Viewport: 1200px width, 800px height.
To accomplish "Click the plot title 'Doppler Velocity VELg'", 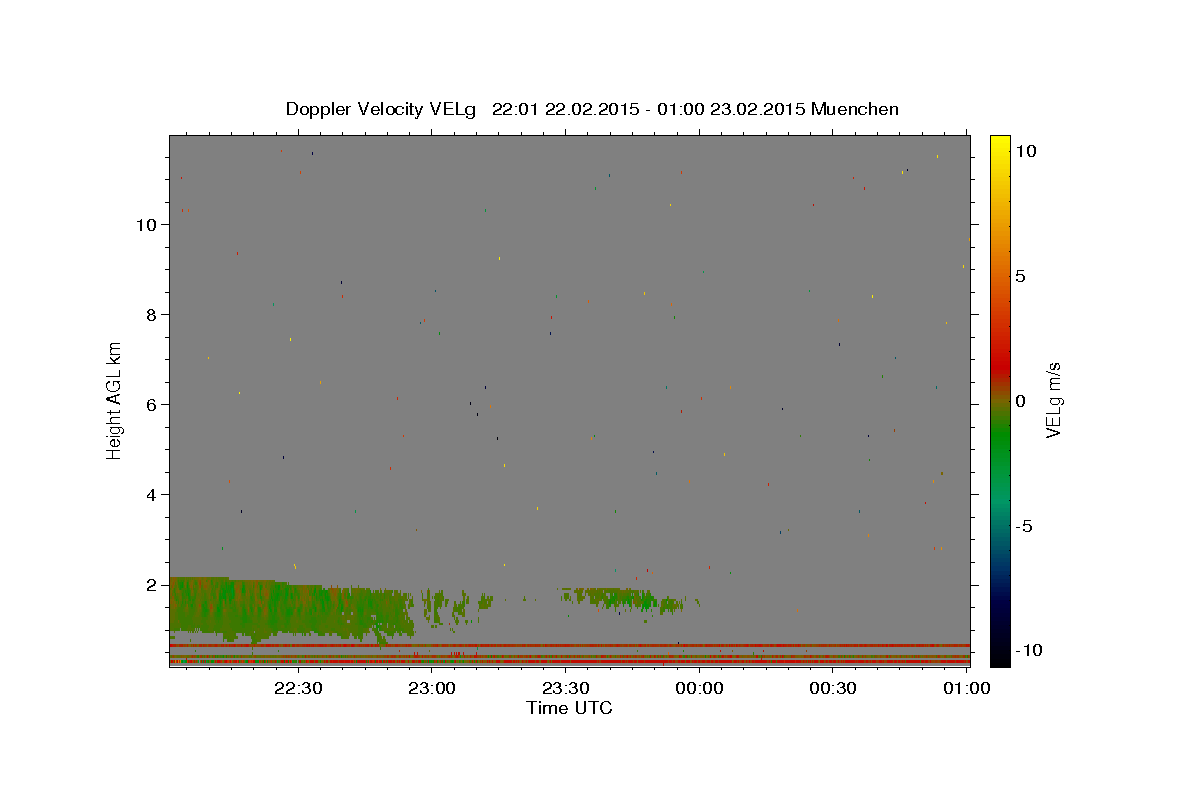I will 382,109.
